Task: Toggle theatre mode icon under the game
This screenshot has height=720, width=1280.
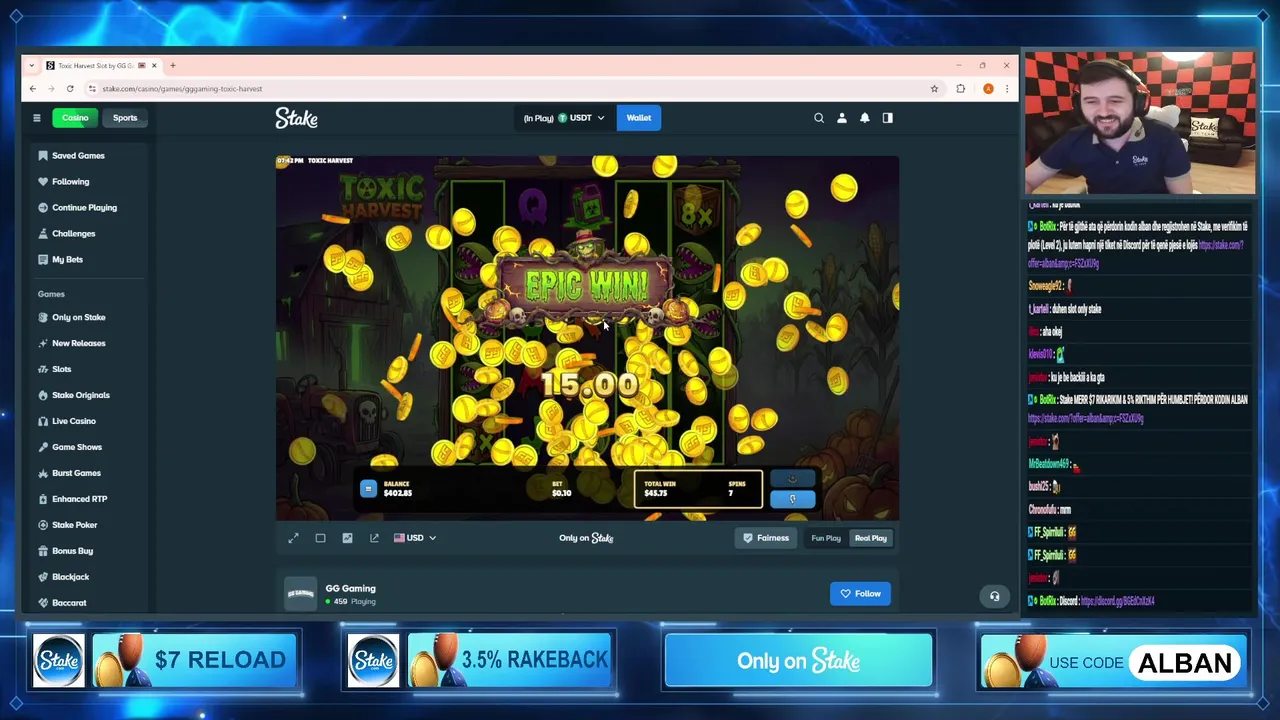Action: pos(321,538)
